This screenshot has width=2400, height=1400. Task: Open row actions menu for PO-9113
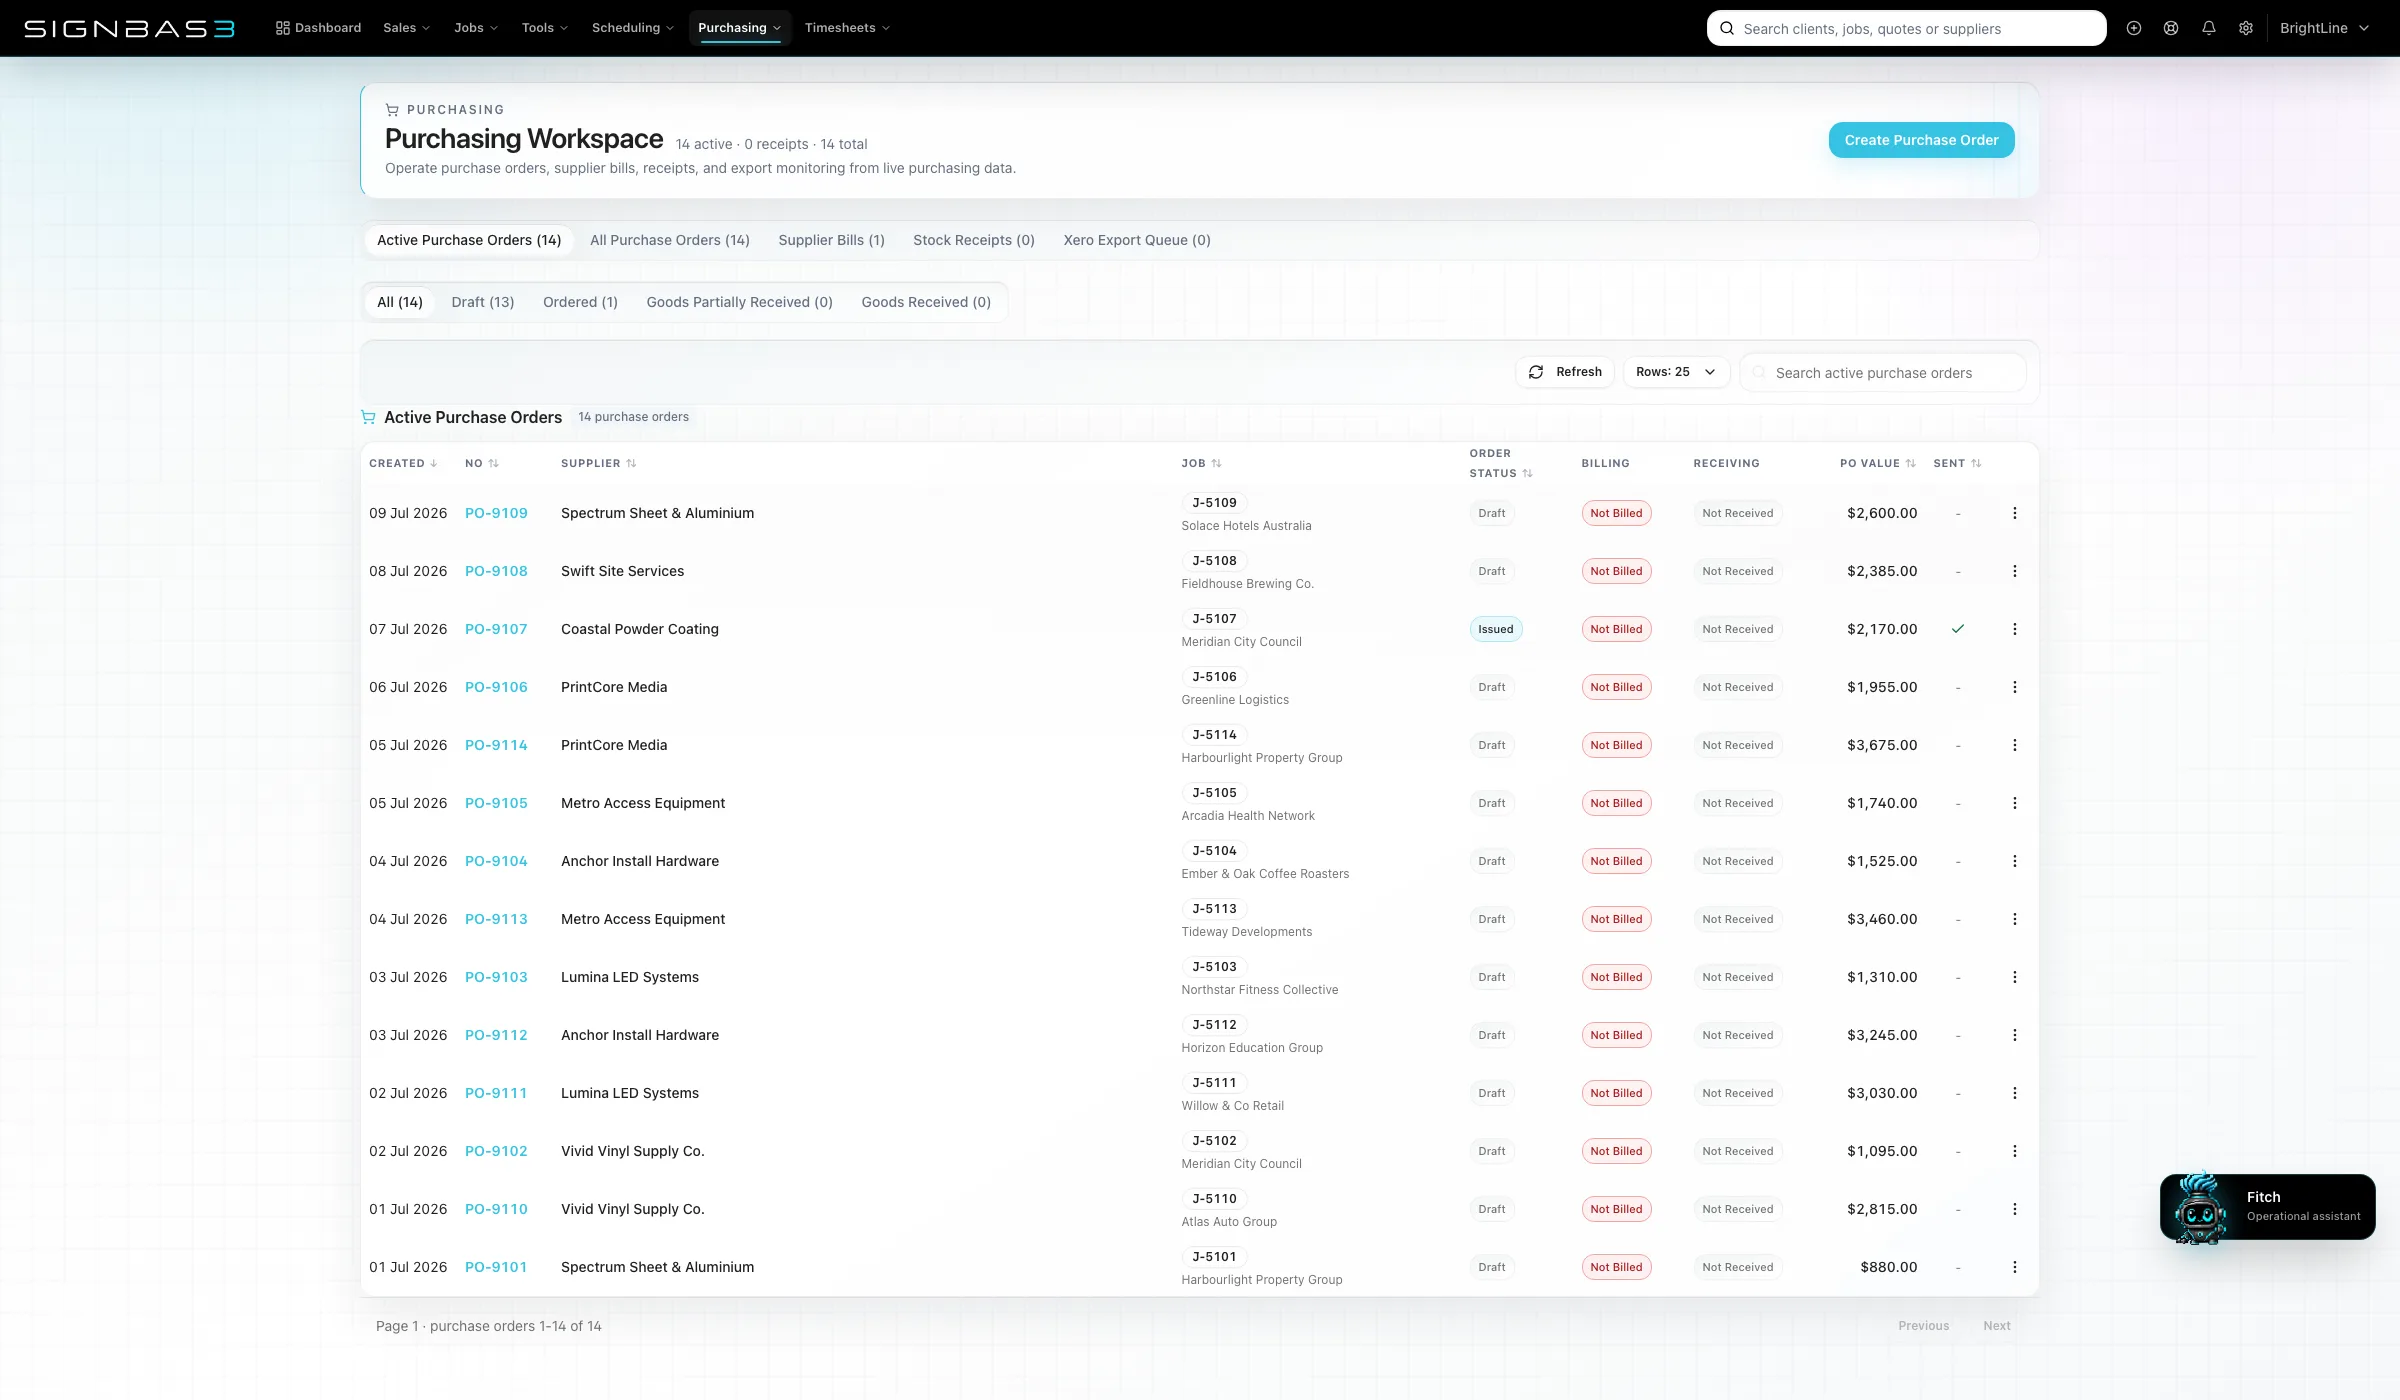[2015, 919]
